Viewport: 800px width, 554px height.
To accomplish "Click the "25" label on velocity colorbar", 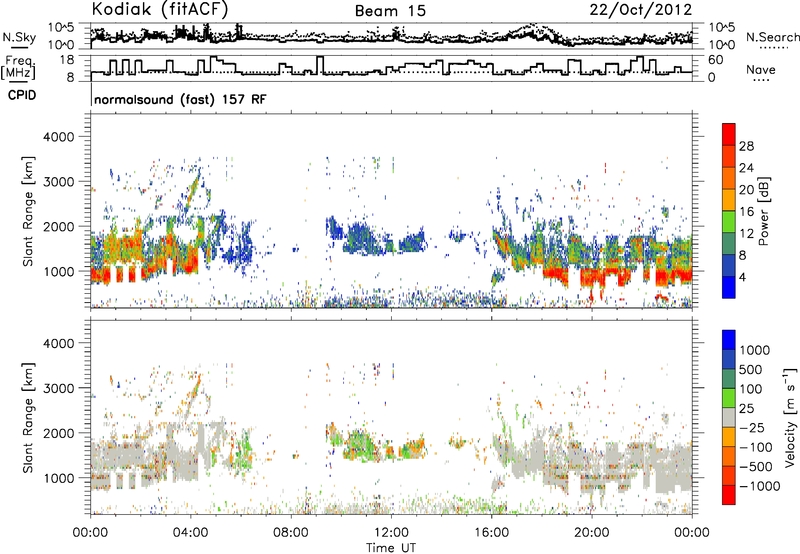I will 747,409.
